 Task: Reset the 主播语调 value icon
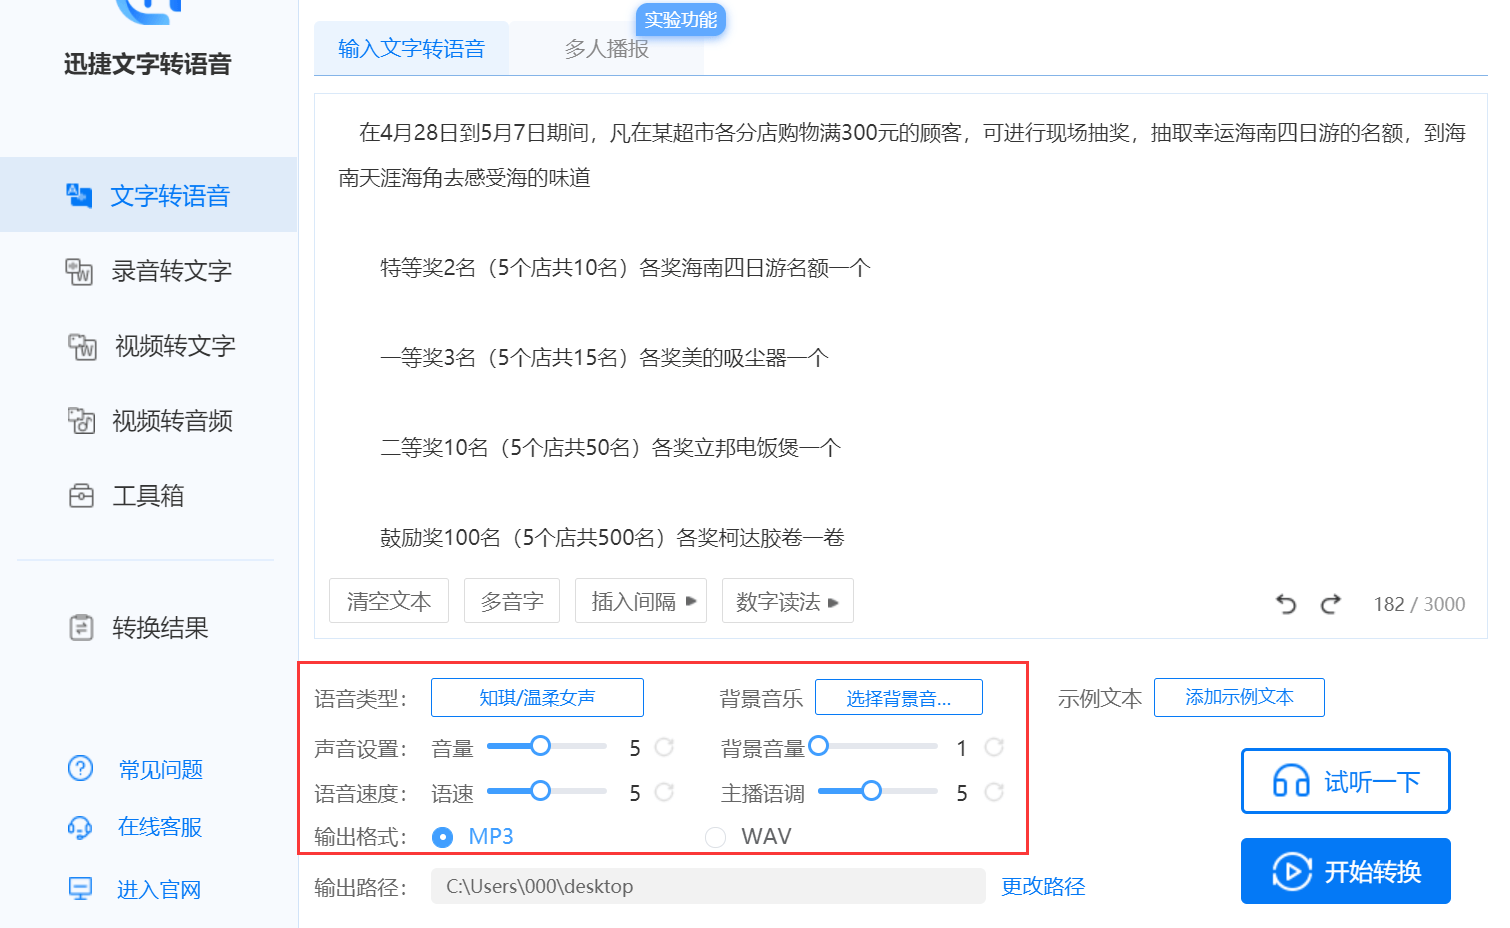point(994,792)
